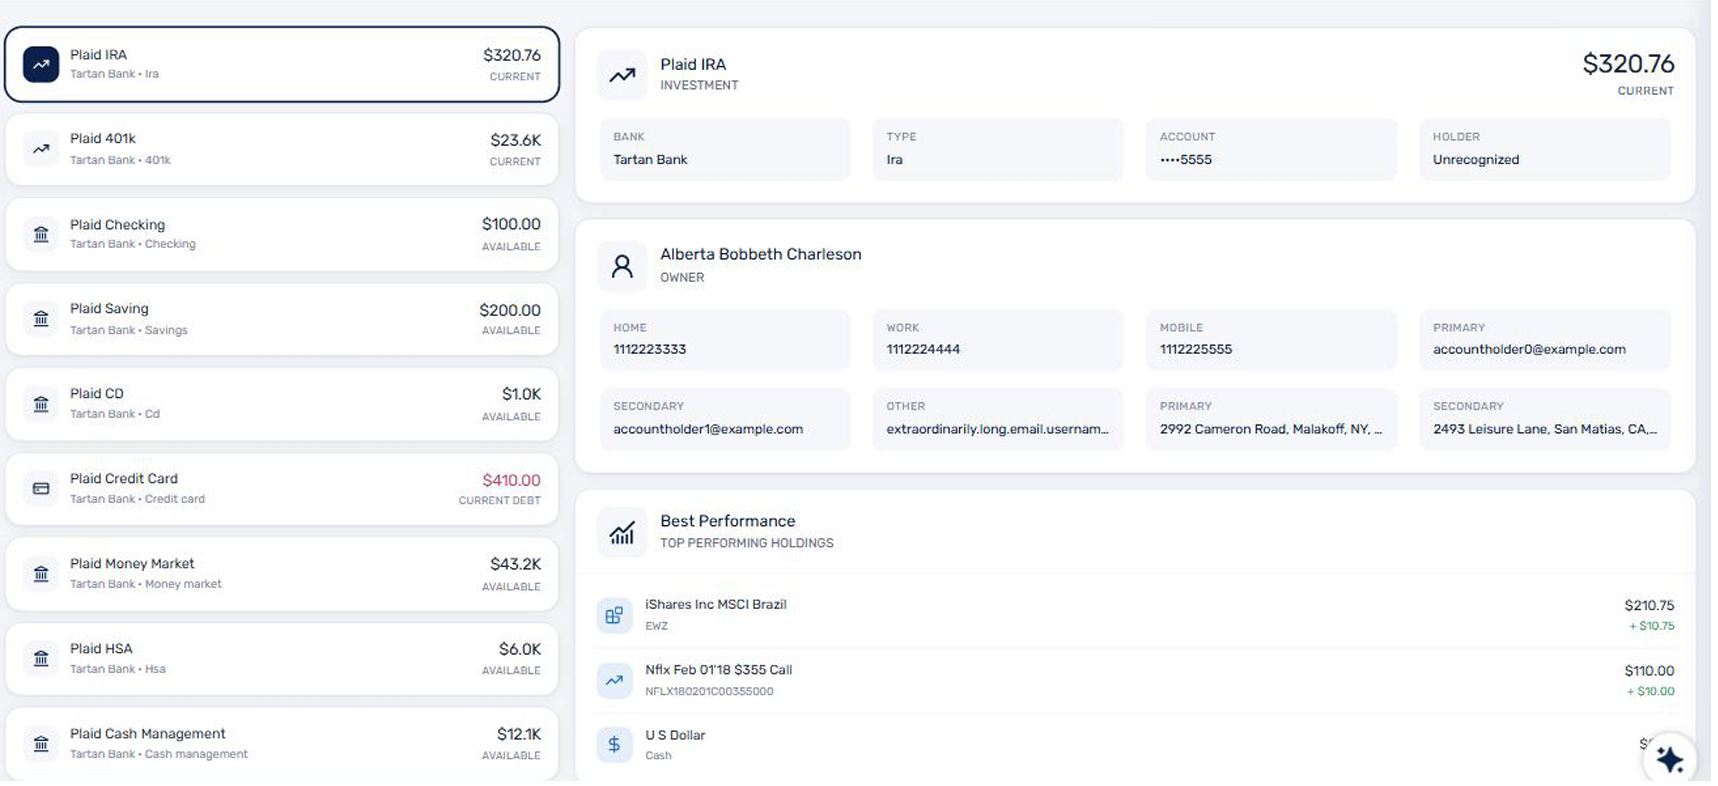Click the truncated OTHER email extraordinarily.long.email
Viewport: 1718px width, 786px height.
997,430
